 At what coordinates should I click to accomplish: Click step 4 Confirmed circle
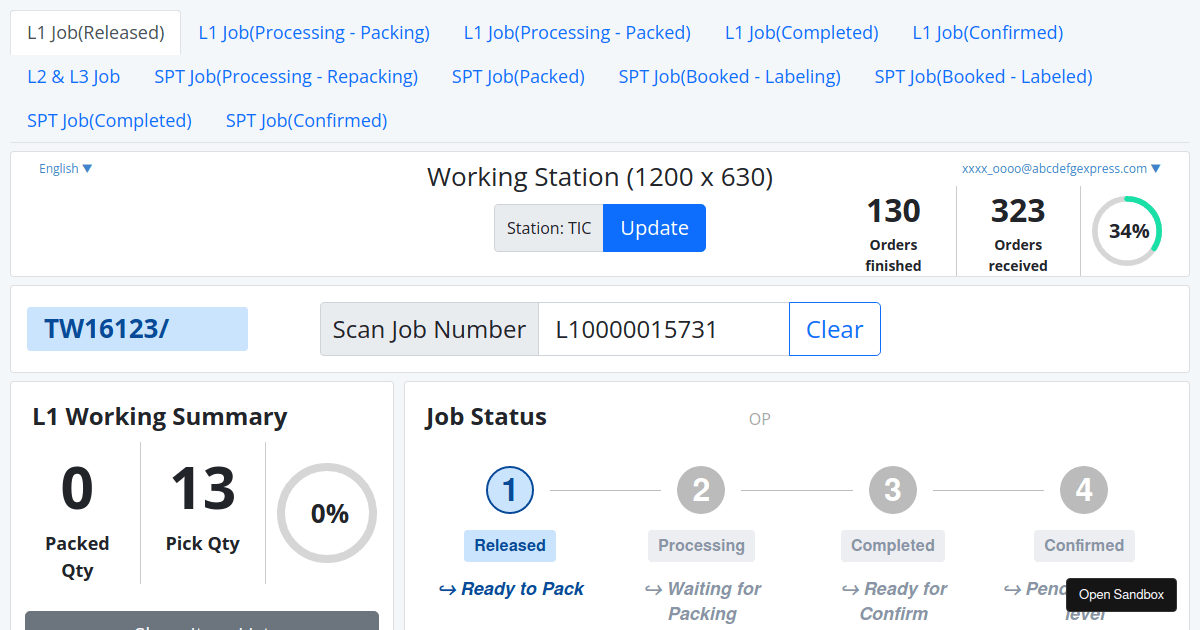[1084, 490]
